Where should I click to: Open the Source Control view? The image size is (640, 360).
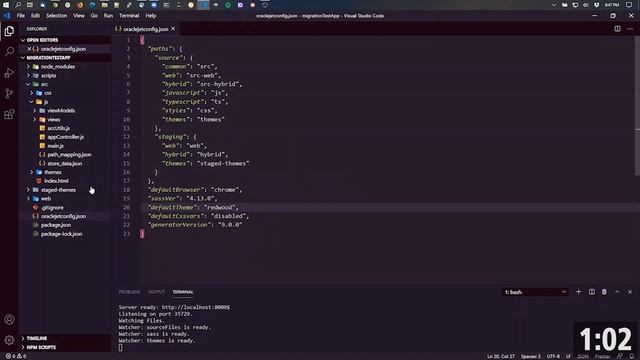tap(9, 93)
